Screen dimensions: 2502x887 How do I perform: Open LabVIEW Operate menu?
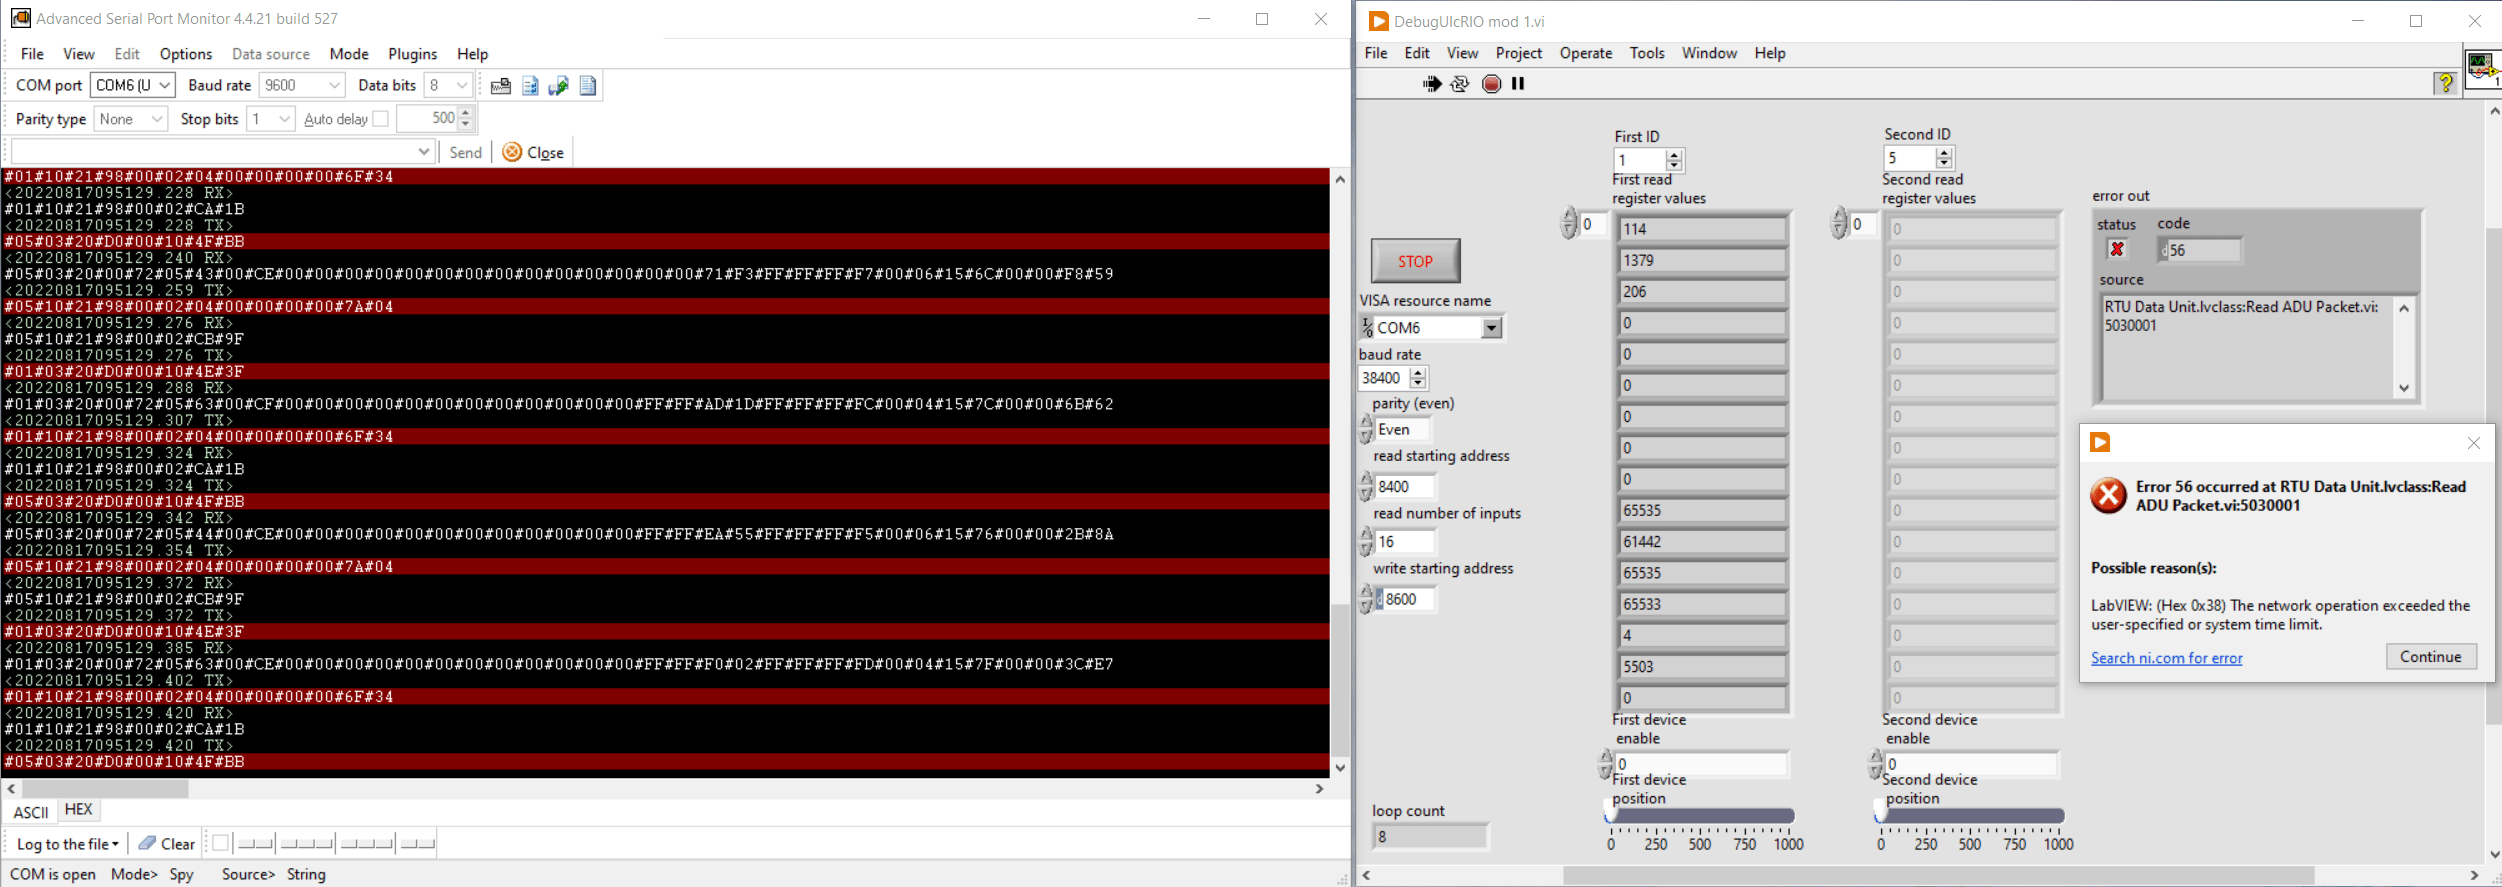[x=1586, y=53]
